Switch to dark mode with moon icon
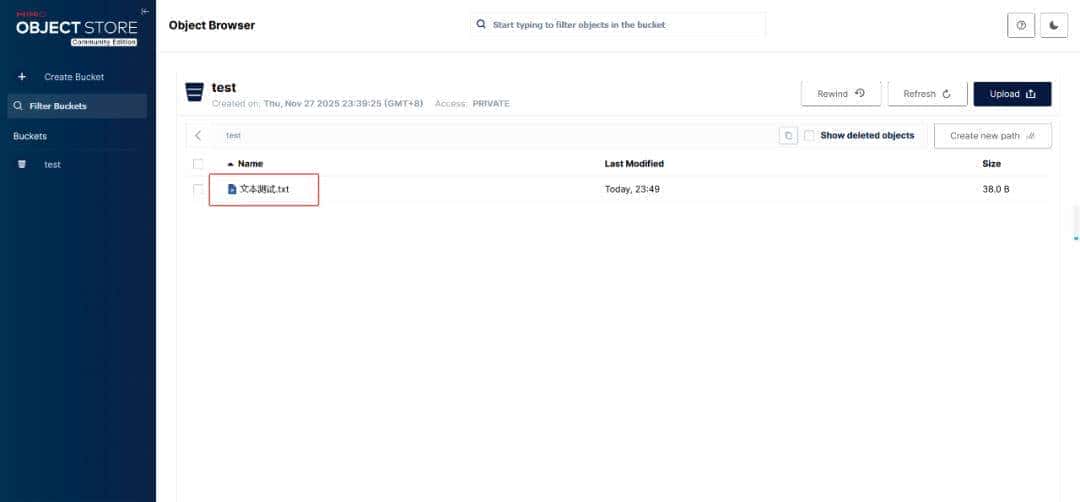 coord(1054,25)
